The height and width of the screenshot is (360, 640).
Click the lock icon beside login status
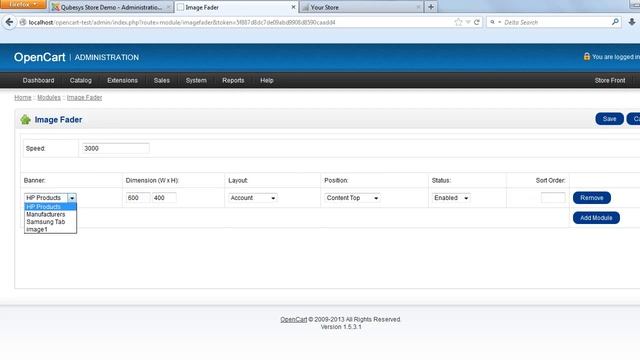[587, 56]
